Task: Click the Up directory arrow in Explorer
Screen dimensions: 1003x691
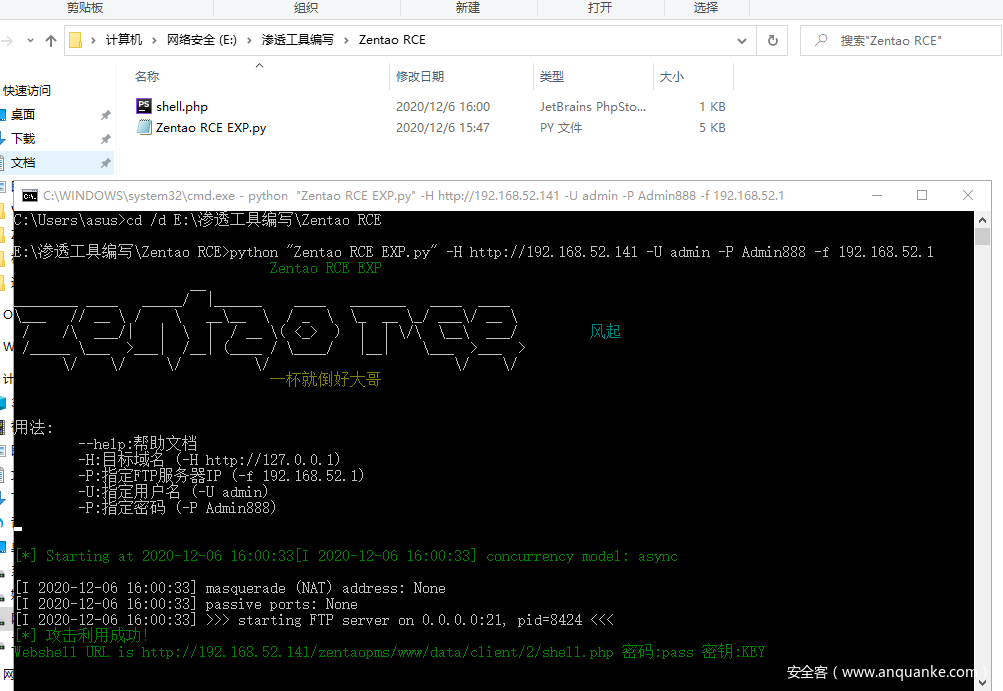Action: coord(51,40)
